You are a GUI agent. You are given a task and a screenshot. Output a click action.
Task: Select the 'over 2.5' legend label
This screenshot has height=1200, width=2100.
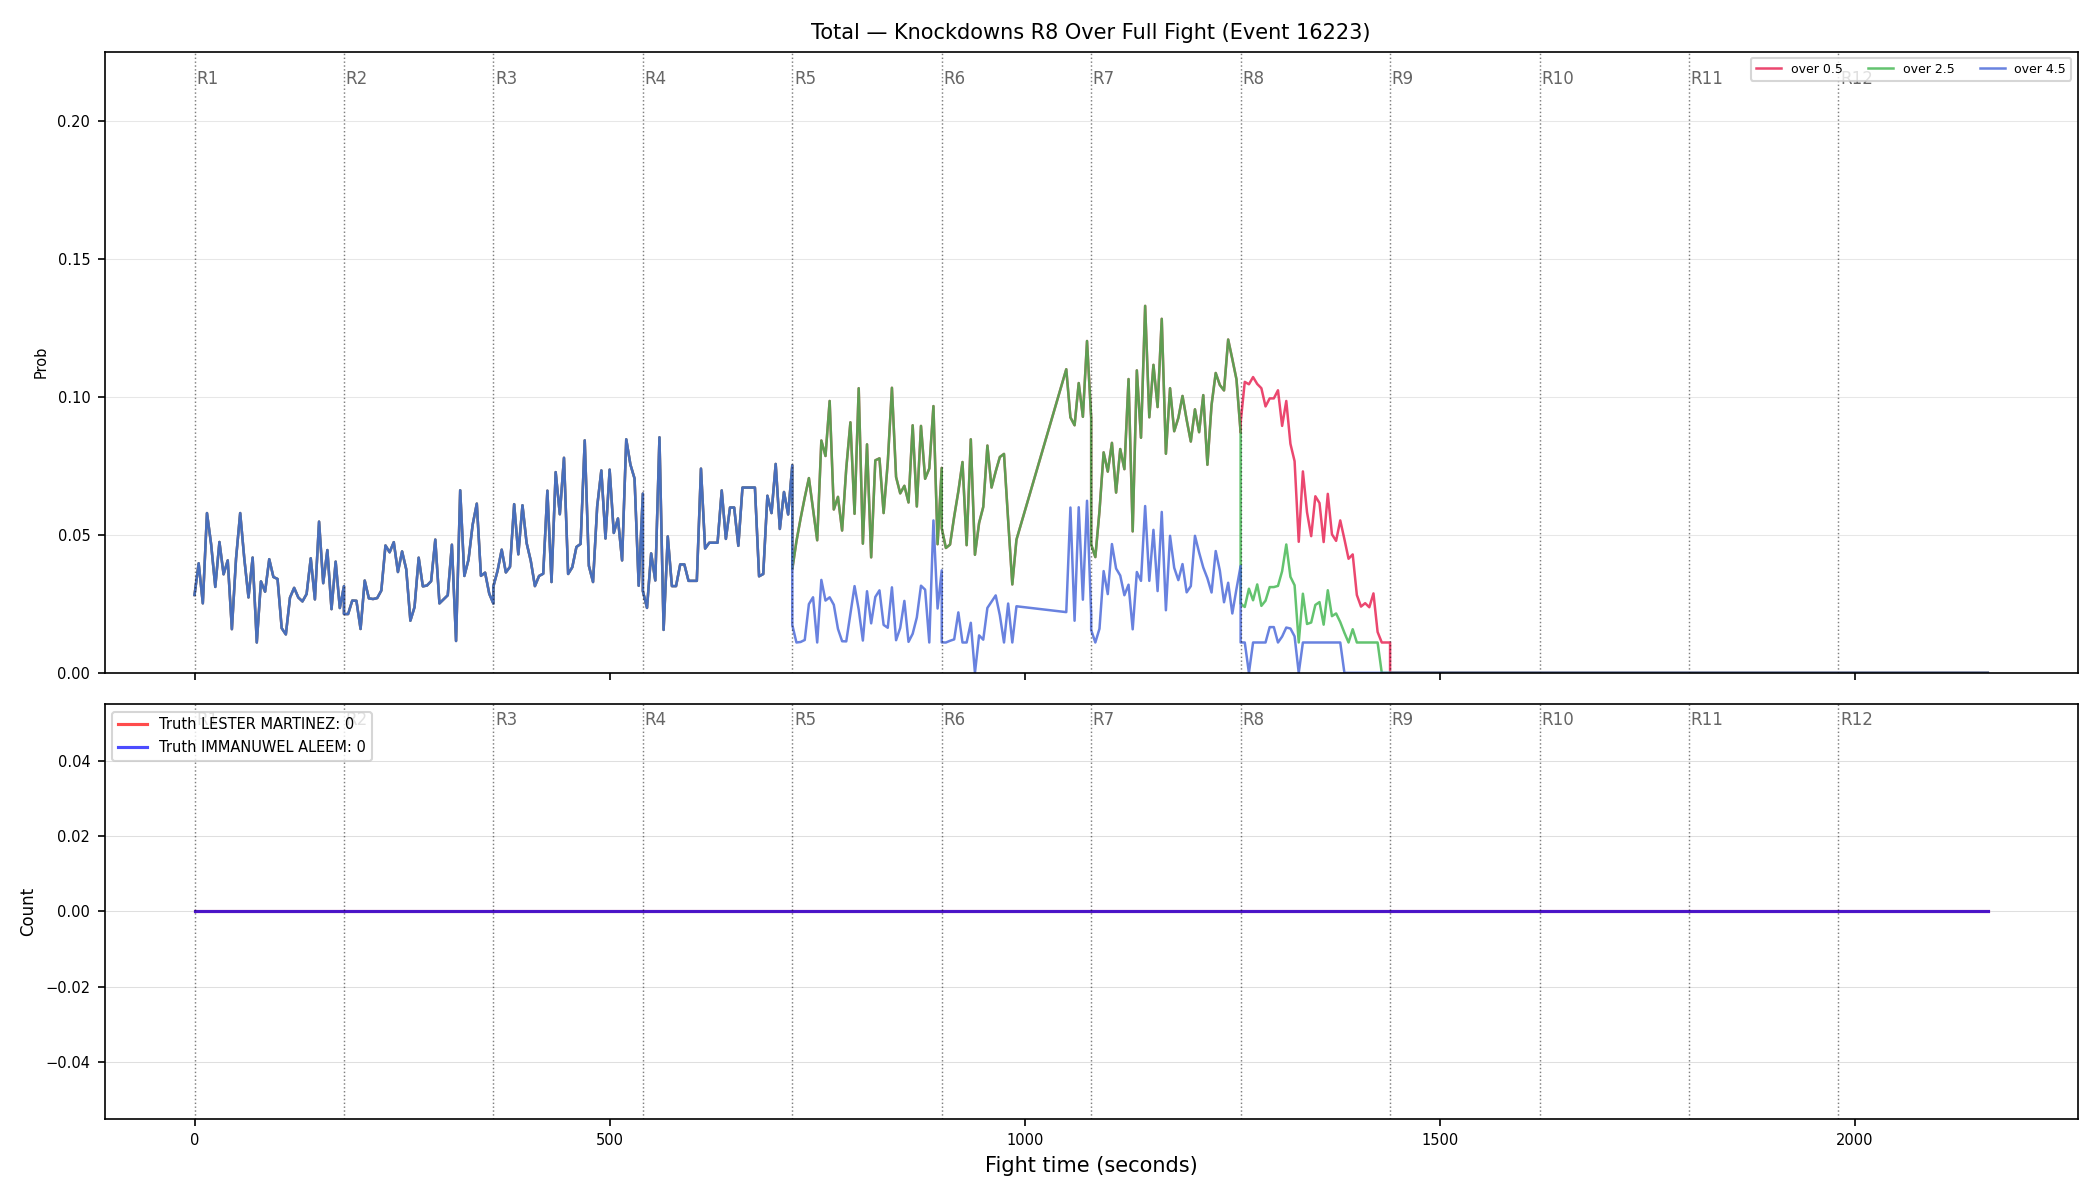coord(1928,69)
